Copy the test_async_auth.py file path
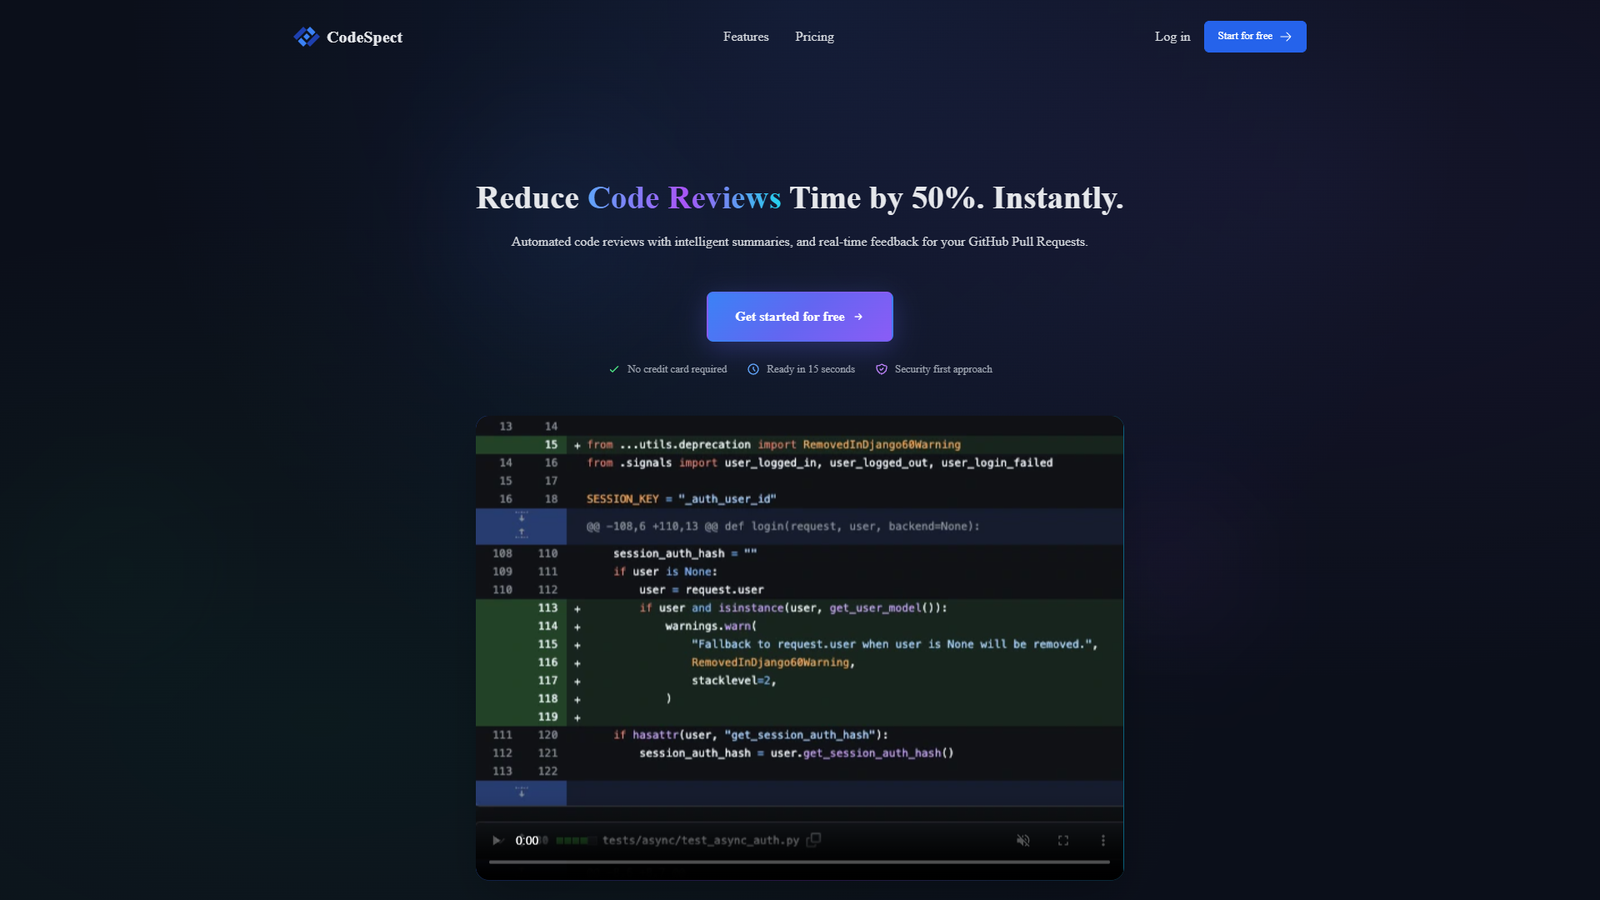Image resolution: width=1600 pixels, height=900 pixels. tap(814, 840)
